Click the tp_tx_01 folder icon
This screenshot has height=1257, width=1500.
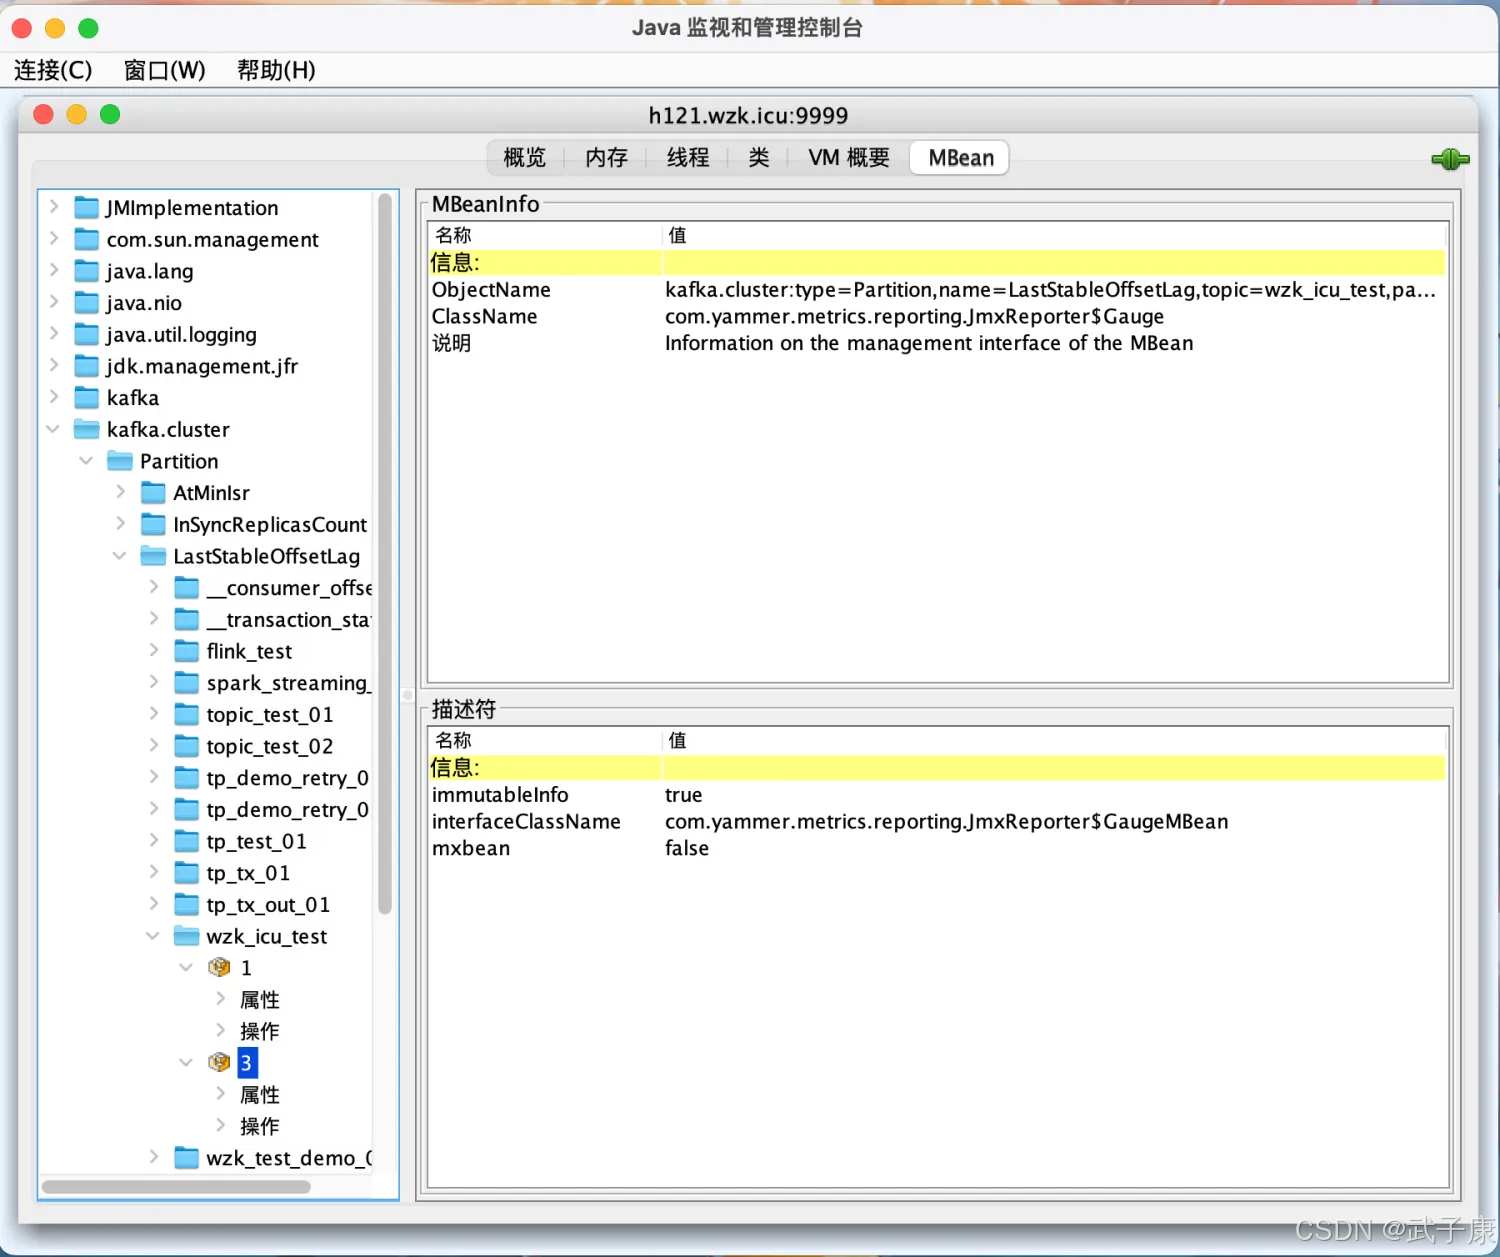tap(187, 873)
